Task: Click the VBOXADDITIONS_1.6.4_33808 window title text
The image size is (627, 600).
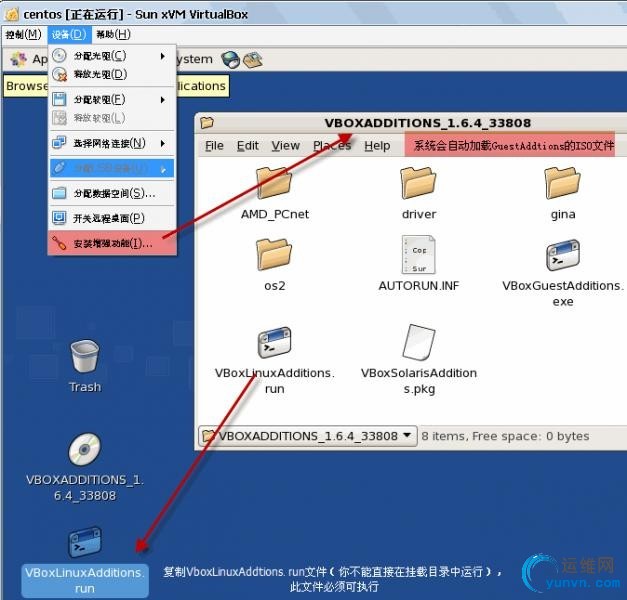Action: coord(427,123)
